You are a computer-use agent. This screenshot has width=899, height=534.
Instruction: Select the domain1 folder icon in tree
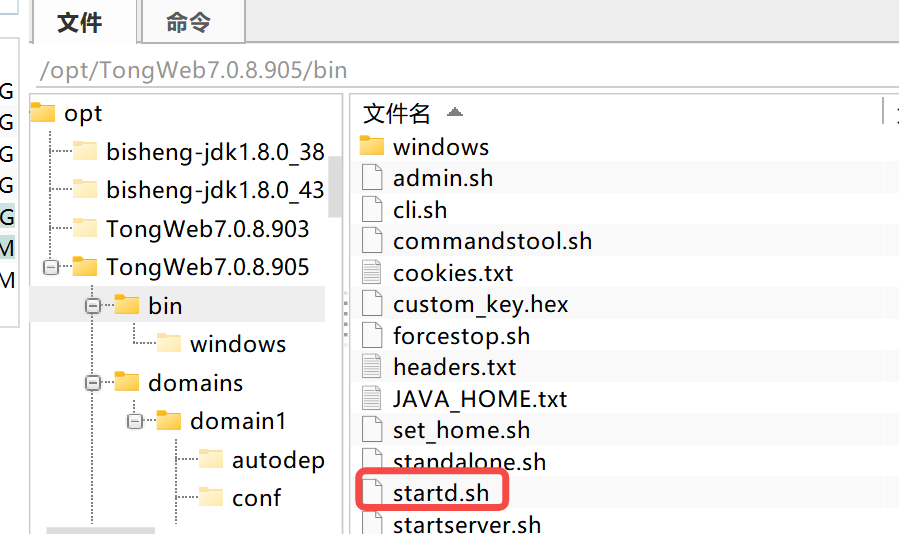point(169,420)
